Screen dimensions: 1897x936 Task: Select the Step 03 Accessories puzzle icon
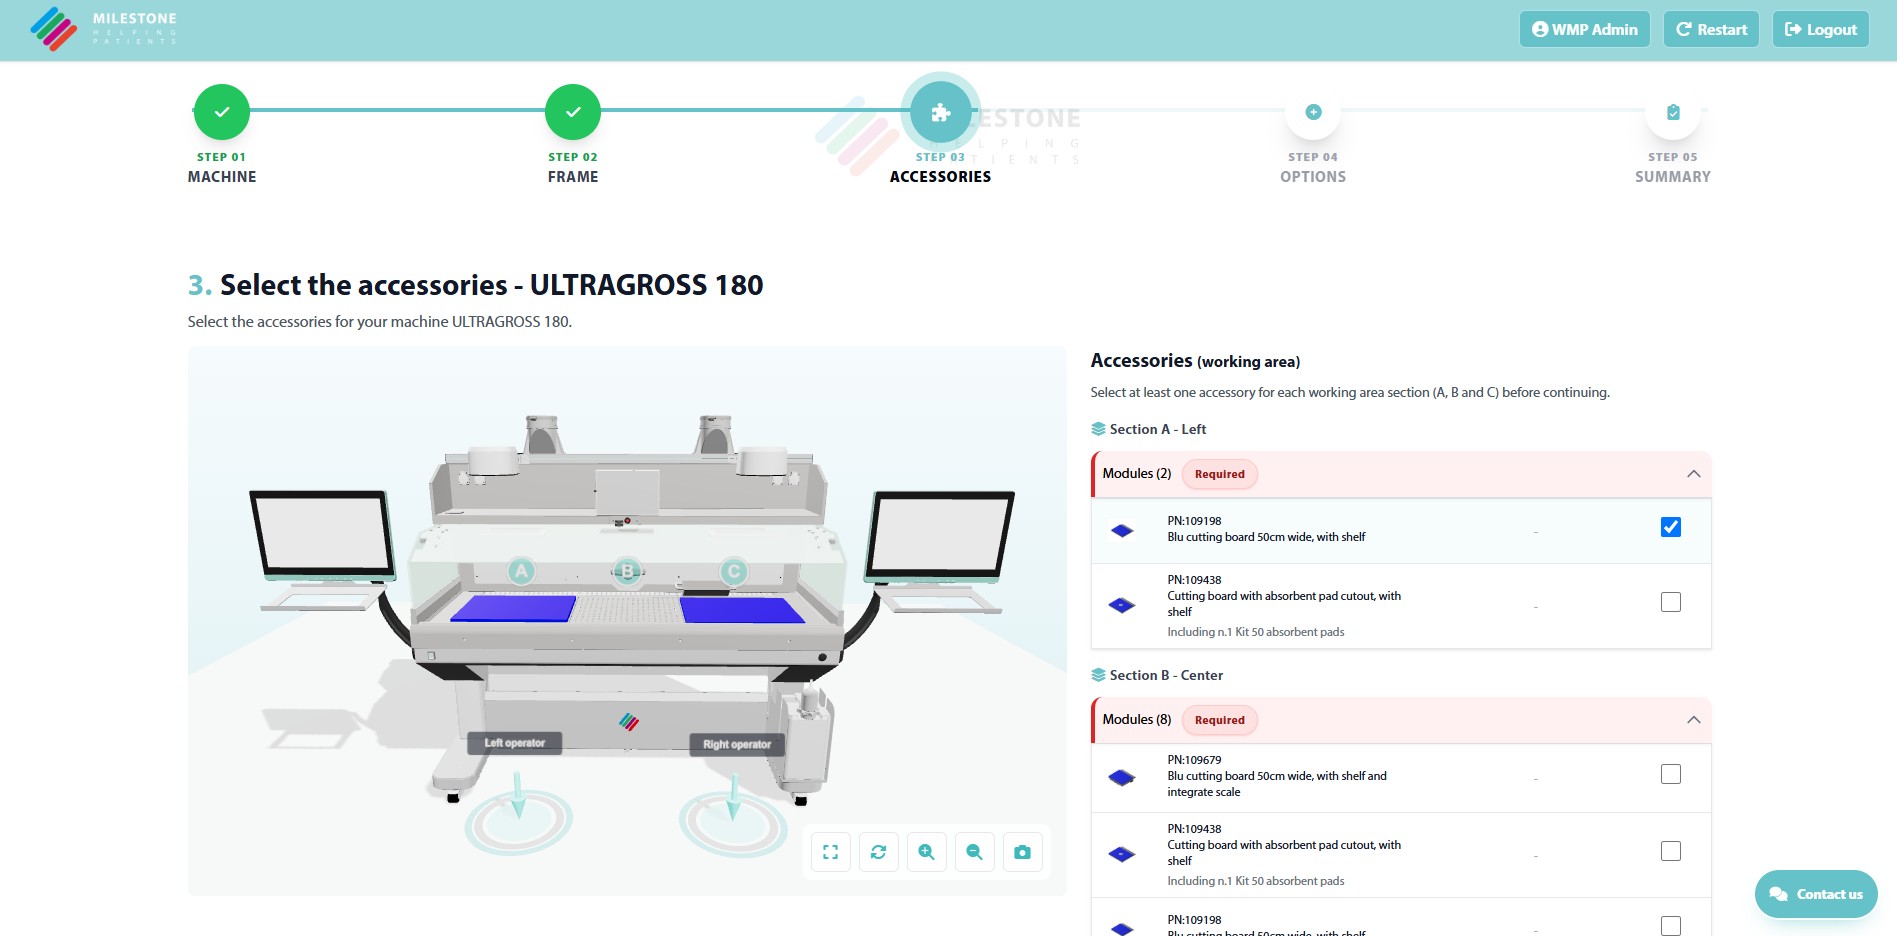[940, 112]
